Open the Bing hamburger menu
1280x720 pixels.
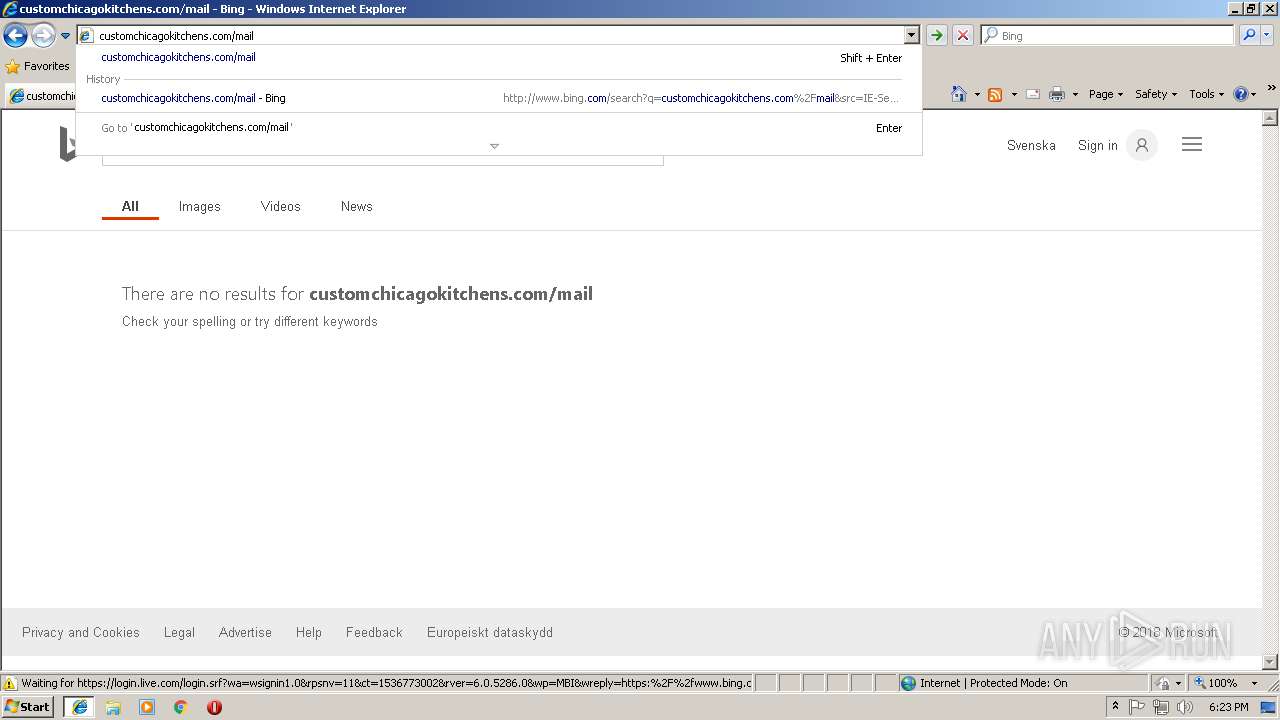[1192, 145]
